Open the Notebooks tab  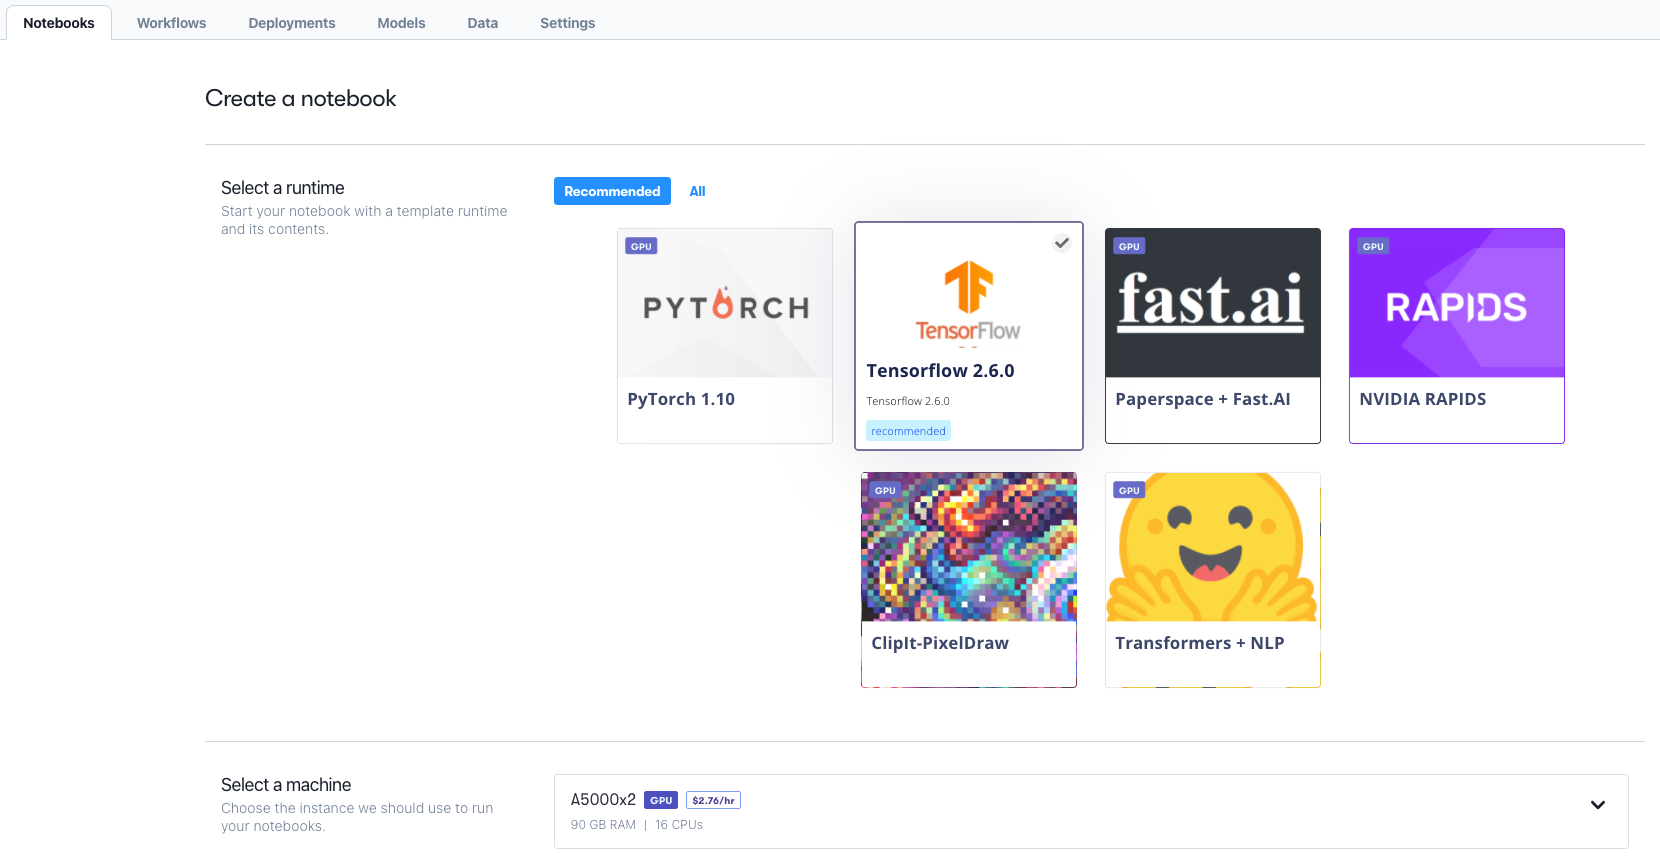click(59, 23)
